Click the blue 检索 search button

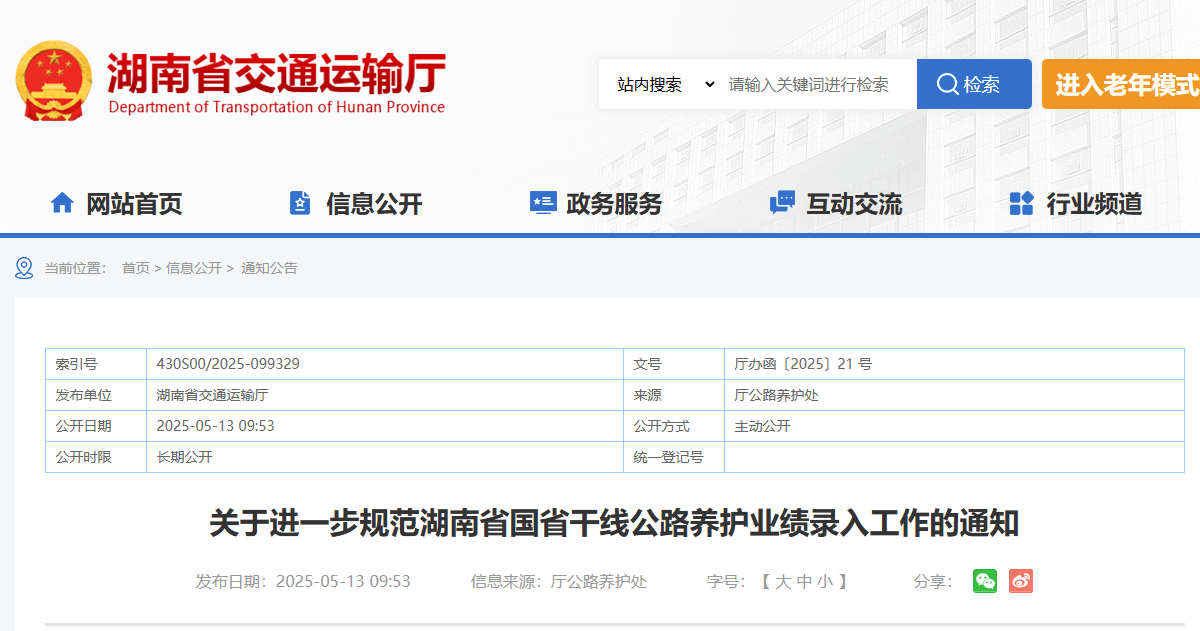[973, 85]
